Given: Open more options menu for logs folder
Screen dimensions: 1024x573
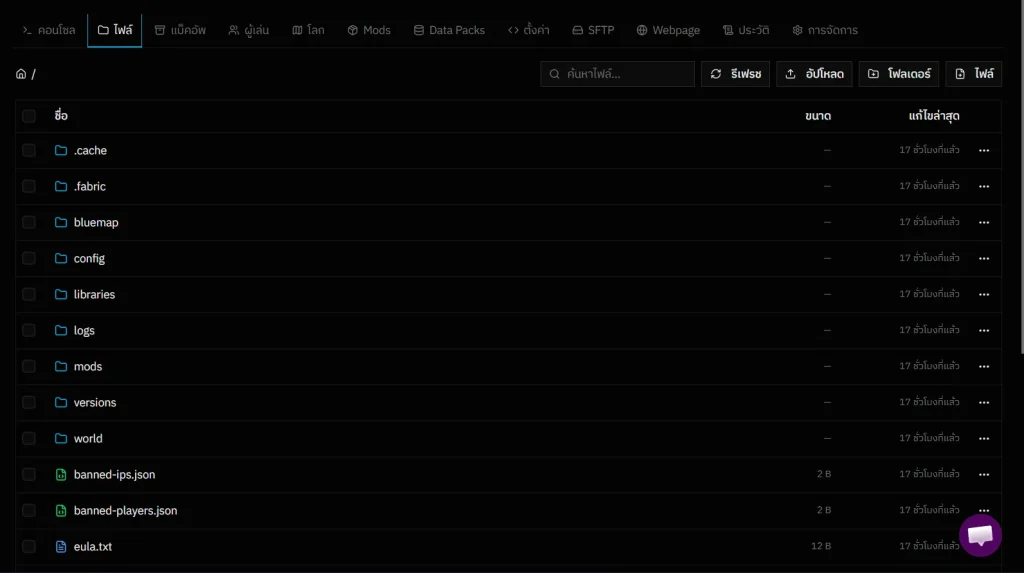Looking at the screenshot, I should click(x=984, y=331).
